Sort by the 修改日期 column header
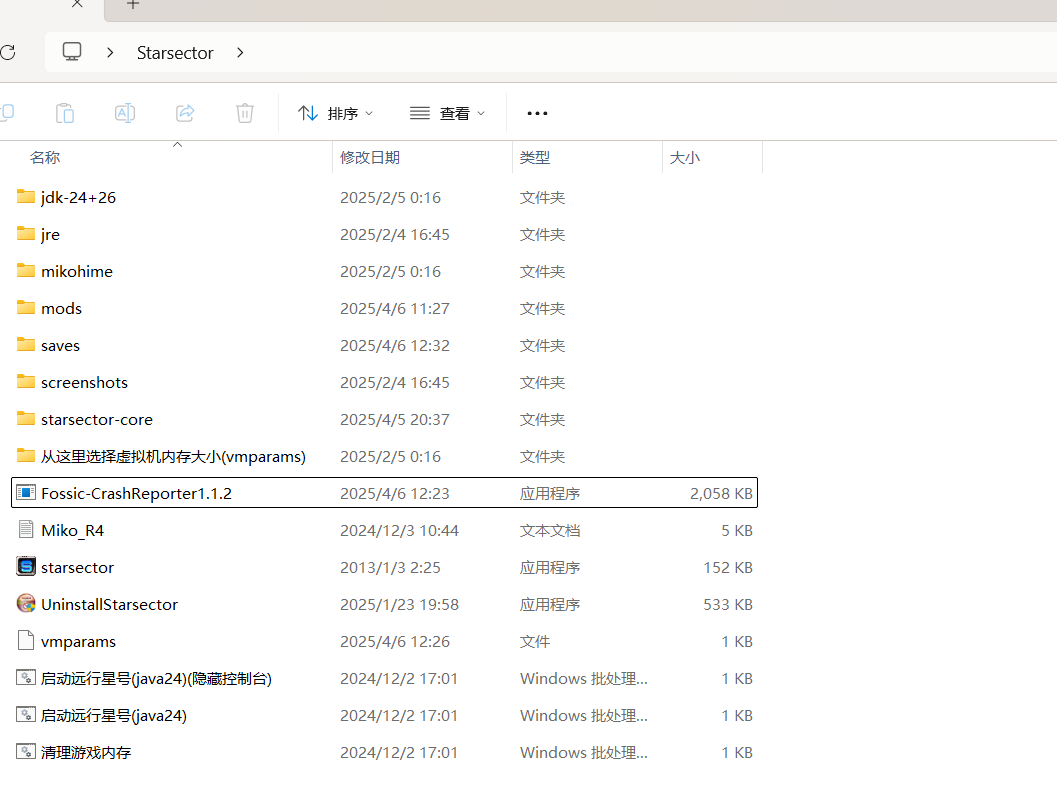Image resolution: width=1057 pixels, height=811 pixels. click(370, 157)
